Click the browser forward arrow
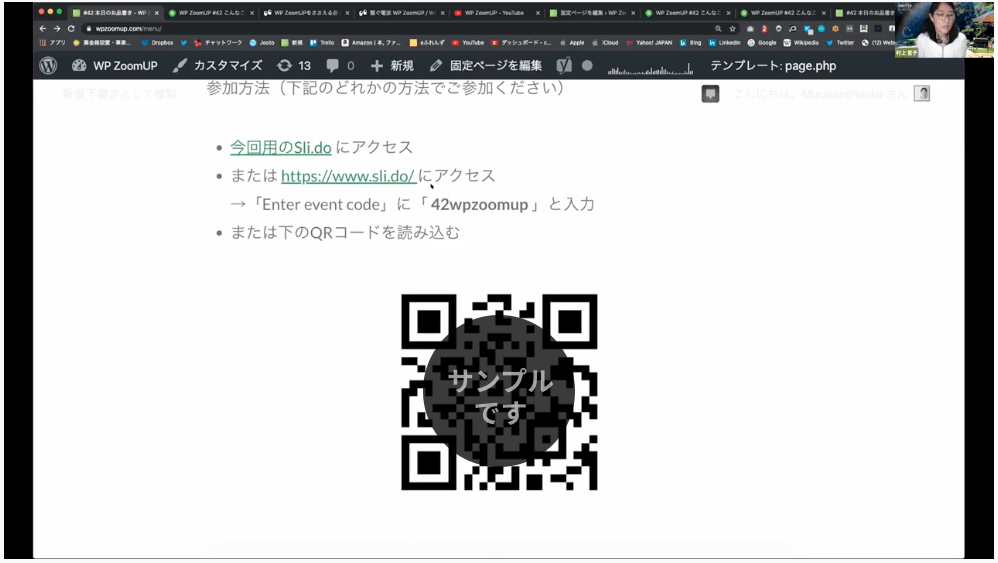The image size is (998, 563). click(x=57, y=29)
